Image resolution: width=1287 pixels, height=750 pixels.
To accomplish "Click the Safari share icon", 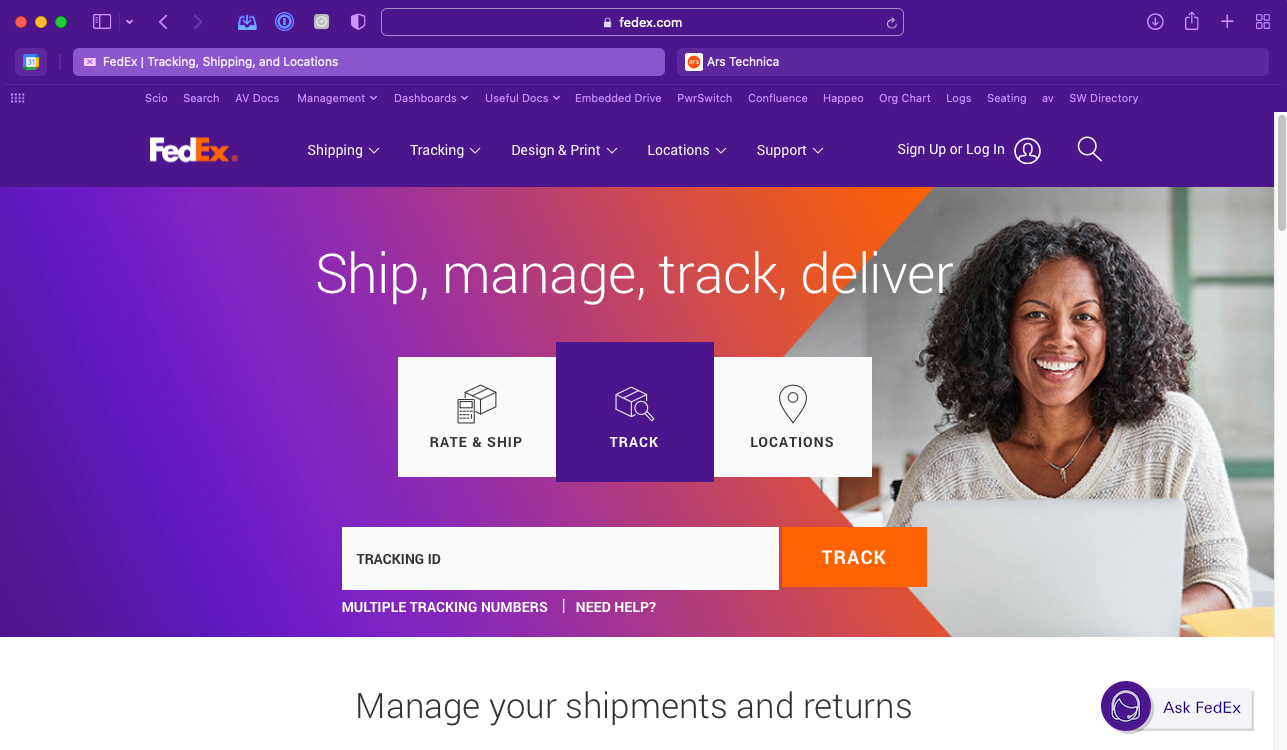I will coord(1191,21).
